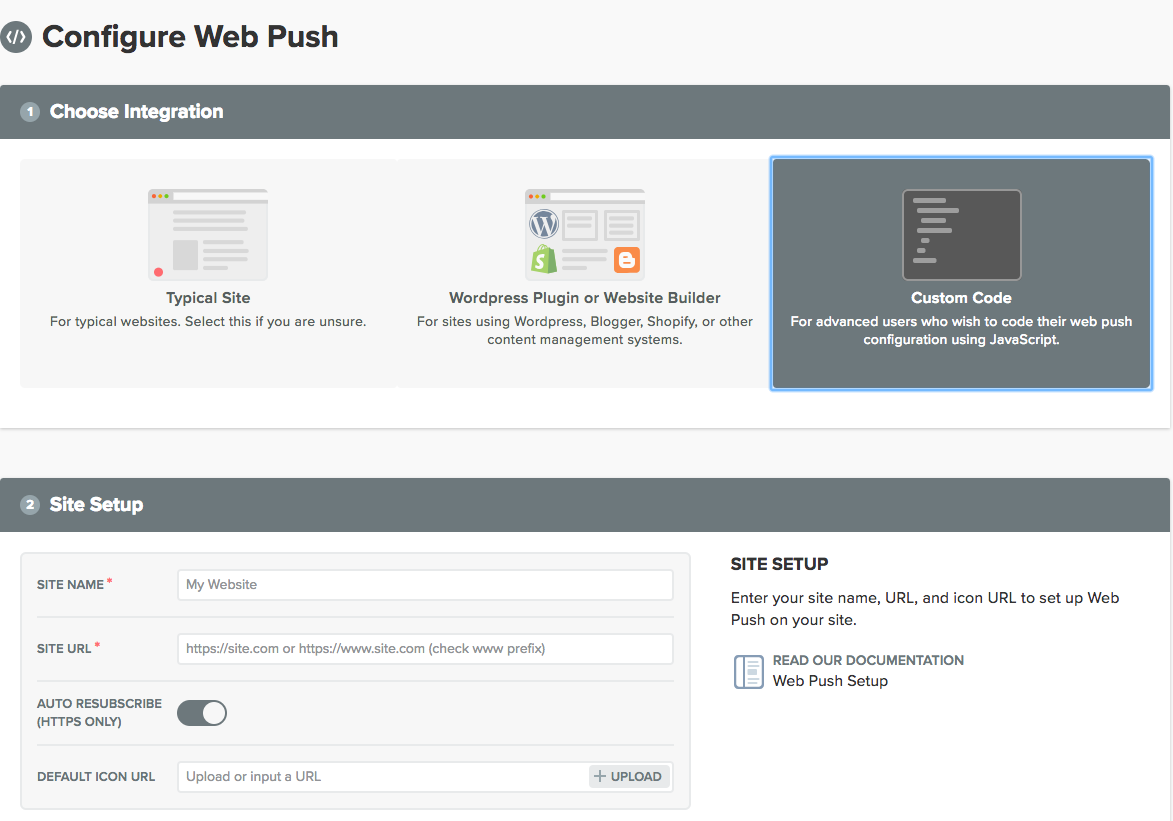Choose the Typical Site integration card
This screenshot has height=821, width=1173.
pos(208,273)
